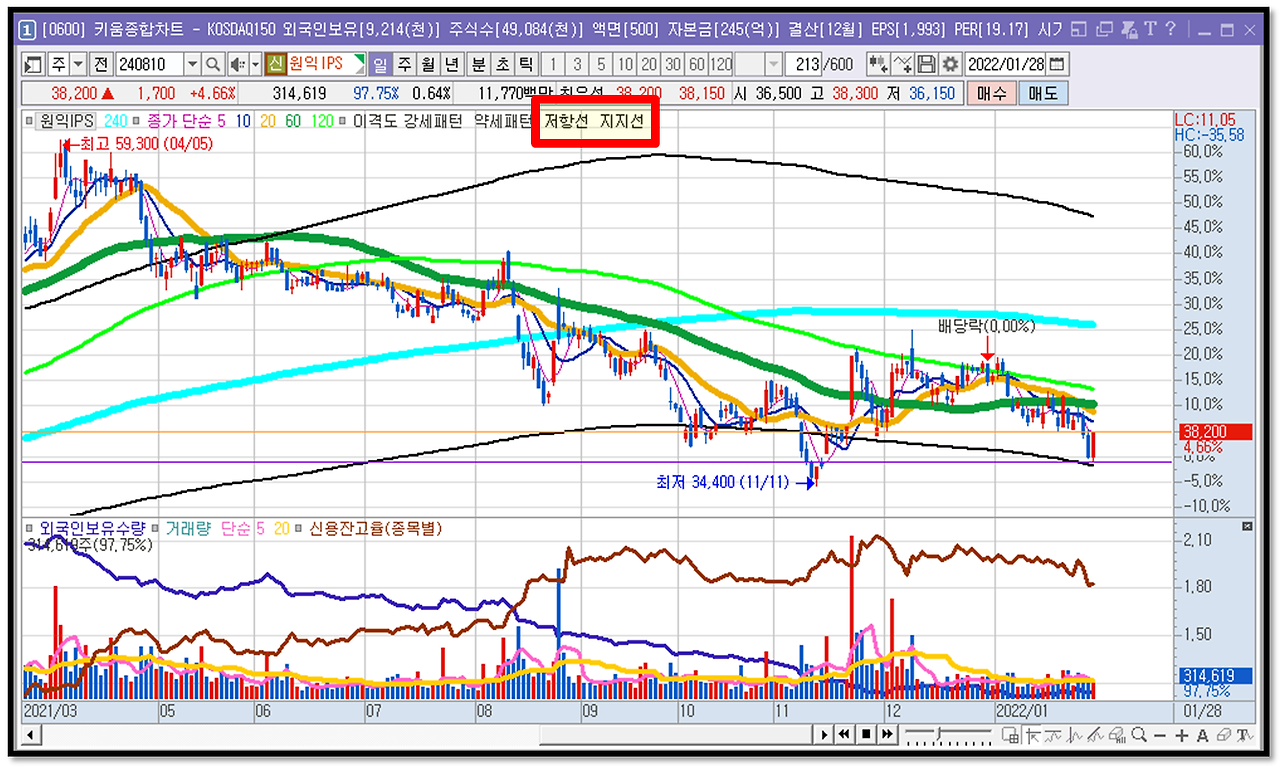1280x768 pixels.
Task: Open the 주 dropdown arrow at toolbar left
Action: (x=79, y=64)
